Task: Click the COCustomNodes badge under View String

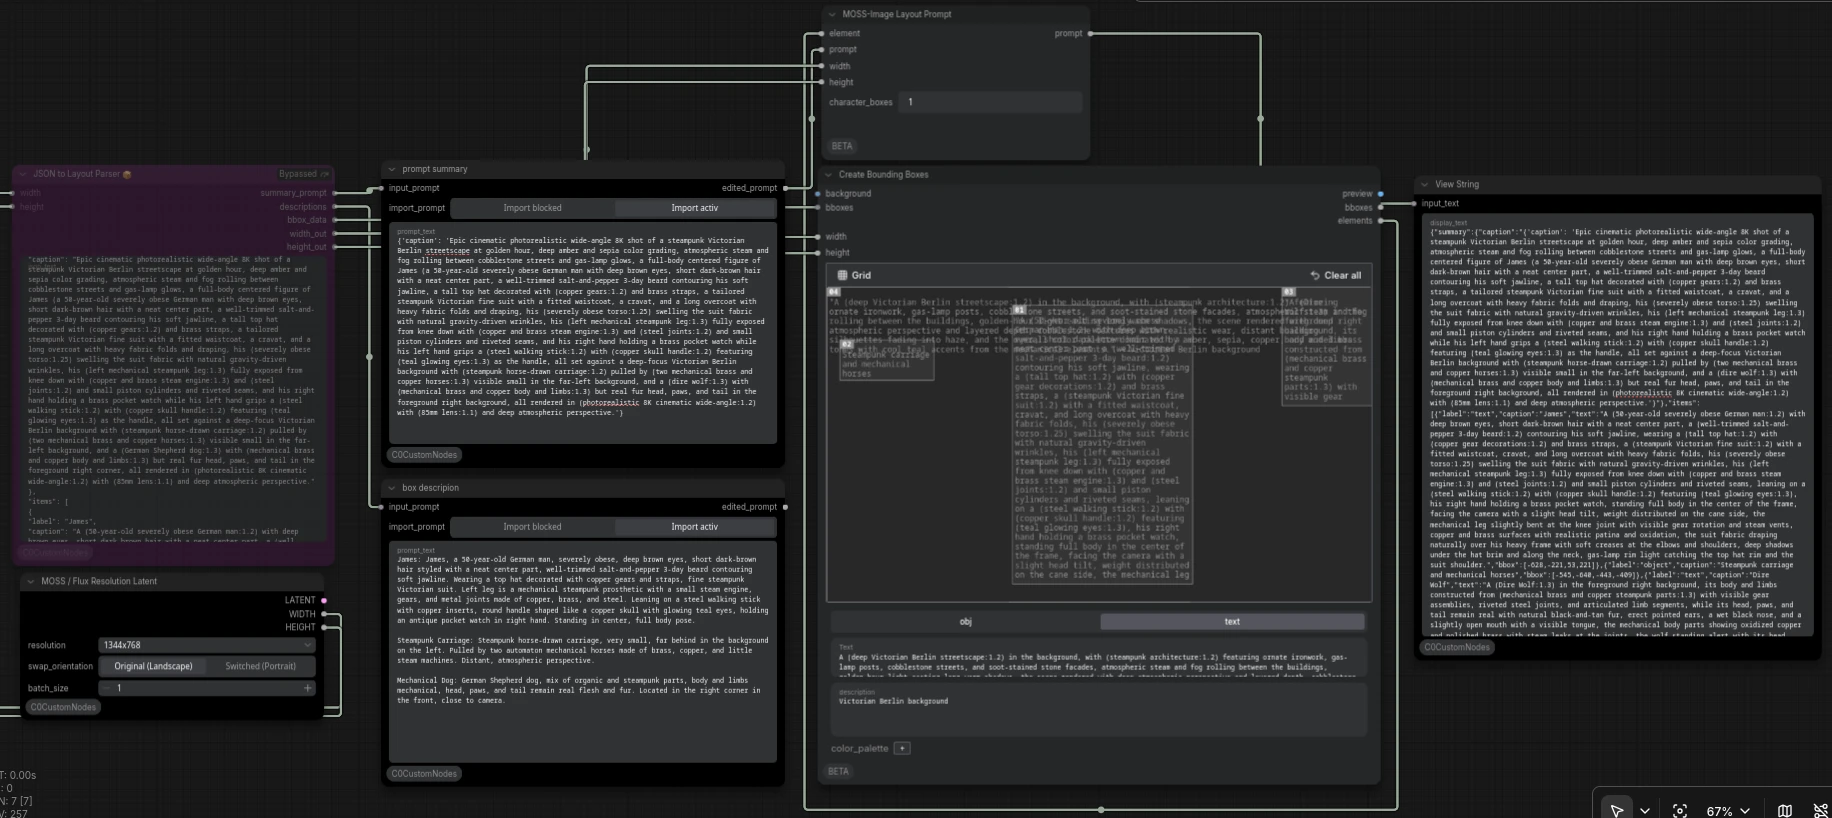Action: 1457,647
